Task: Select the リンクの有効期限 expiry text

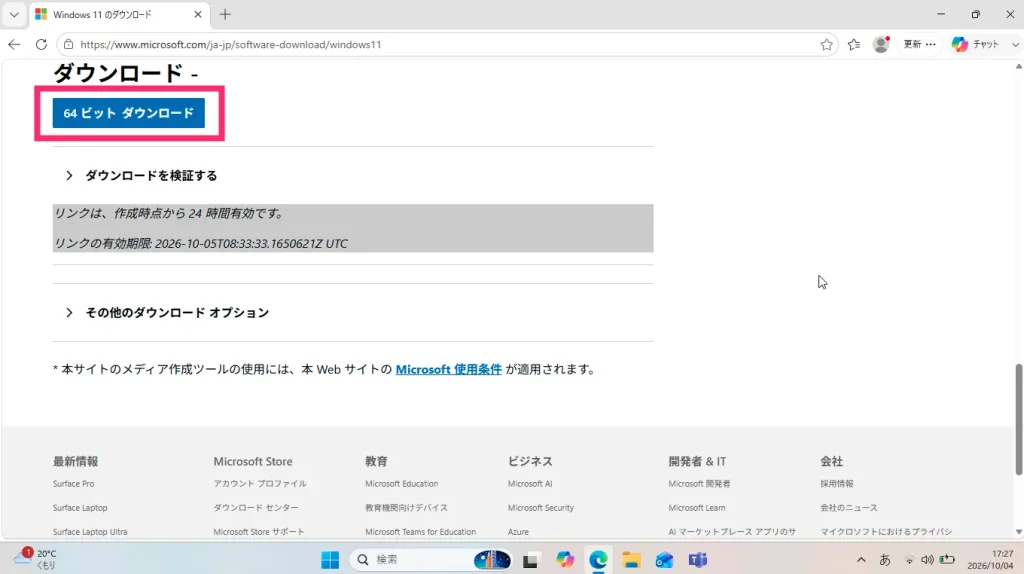Action: 200,244
